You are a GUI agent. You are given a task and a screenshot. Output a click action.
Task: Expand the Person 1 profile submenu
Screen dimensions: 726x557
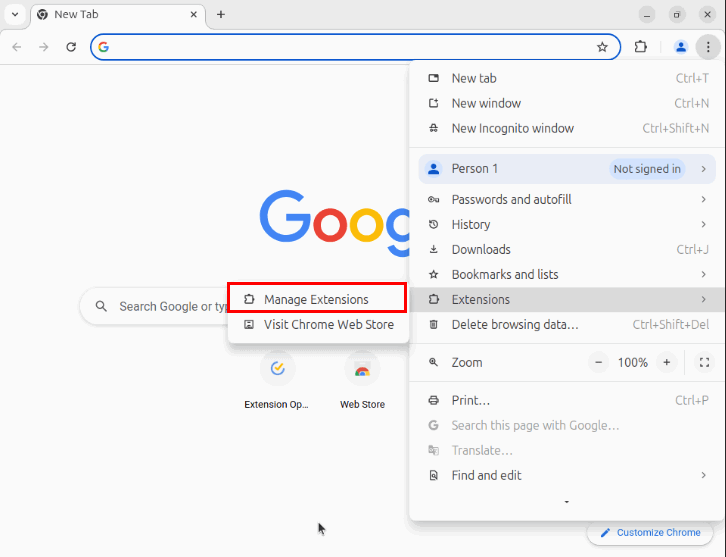(x=567, y=169)
